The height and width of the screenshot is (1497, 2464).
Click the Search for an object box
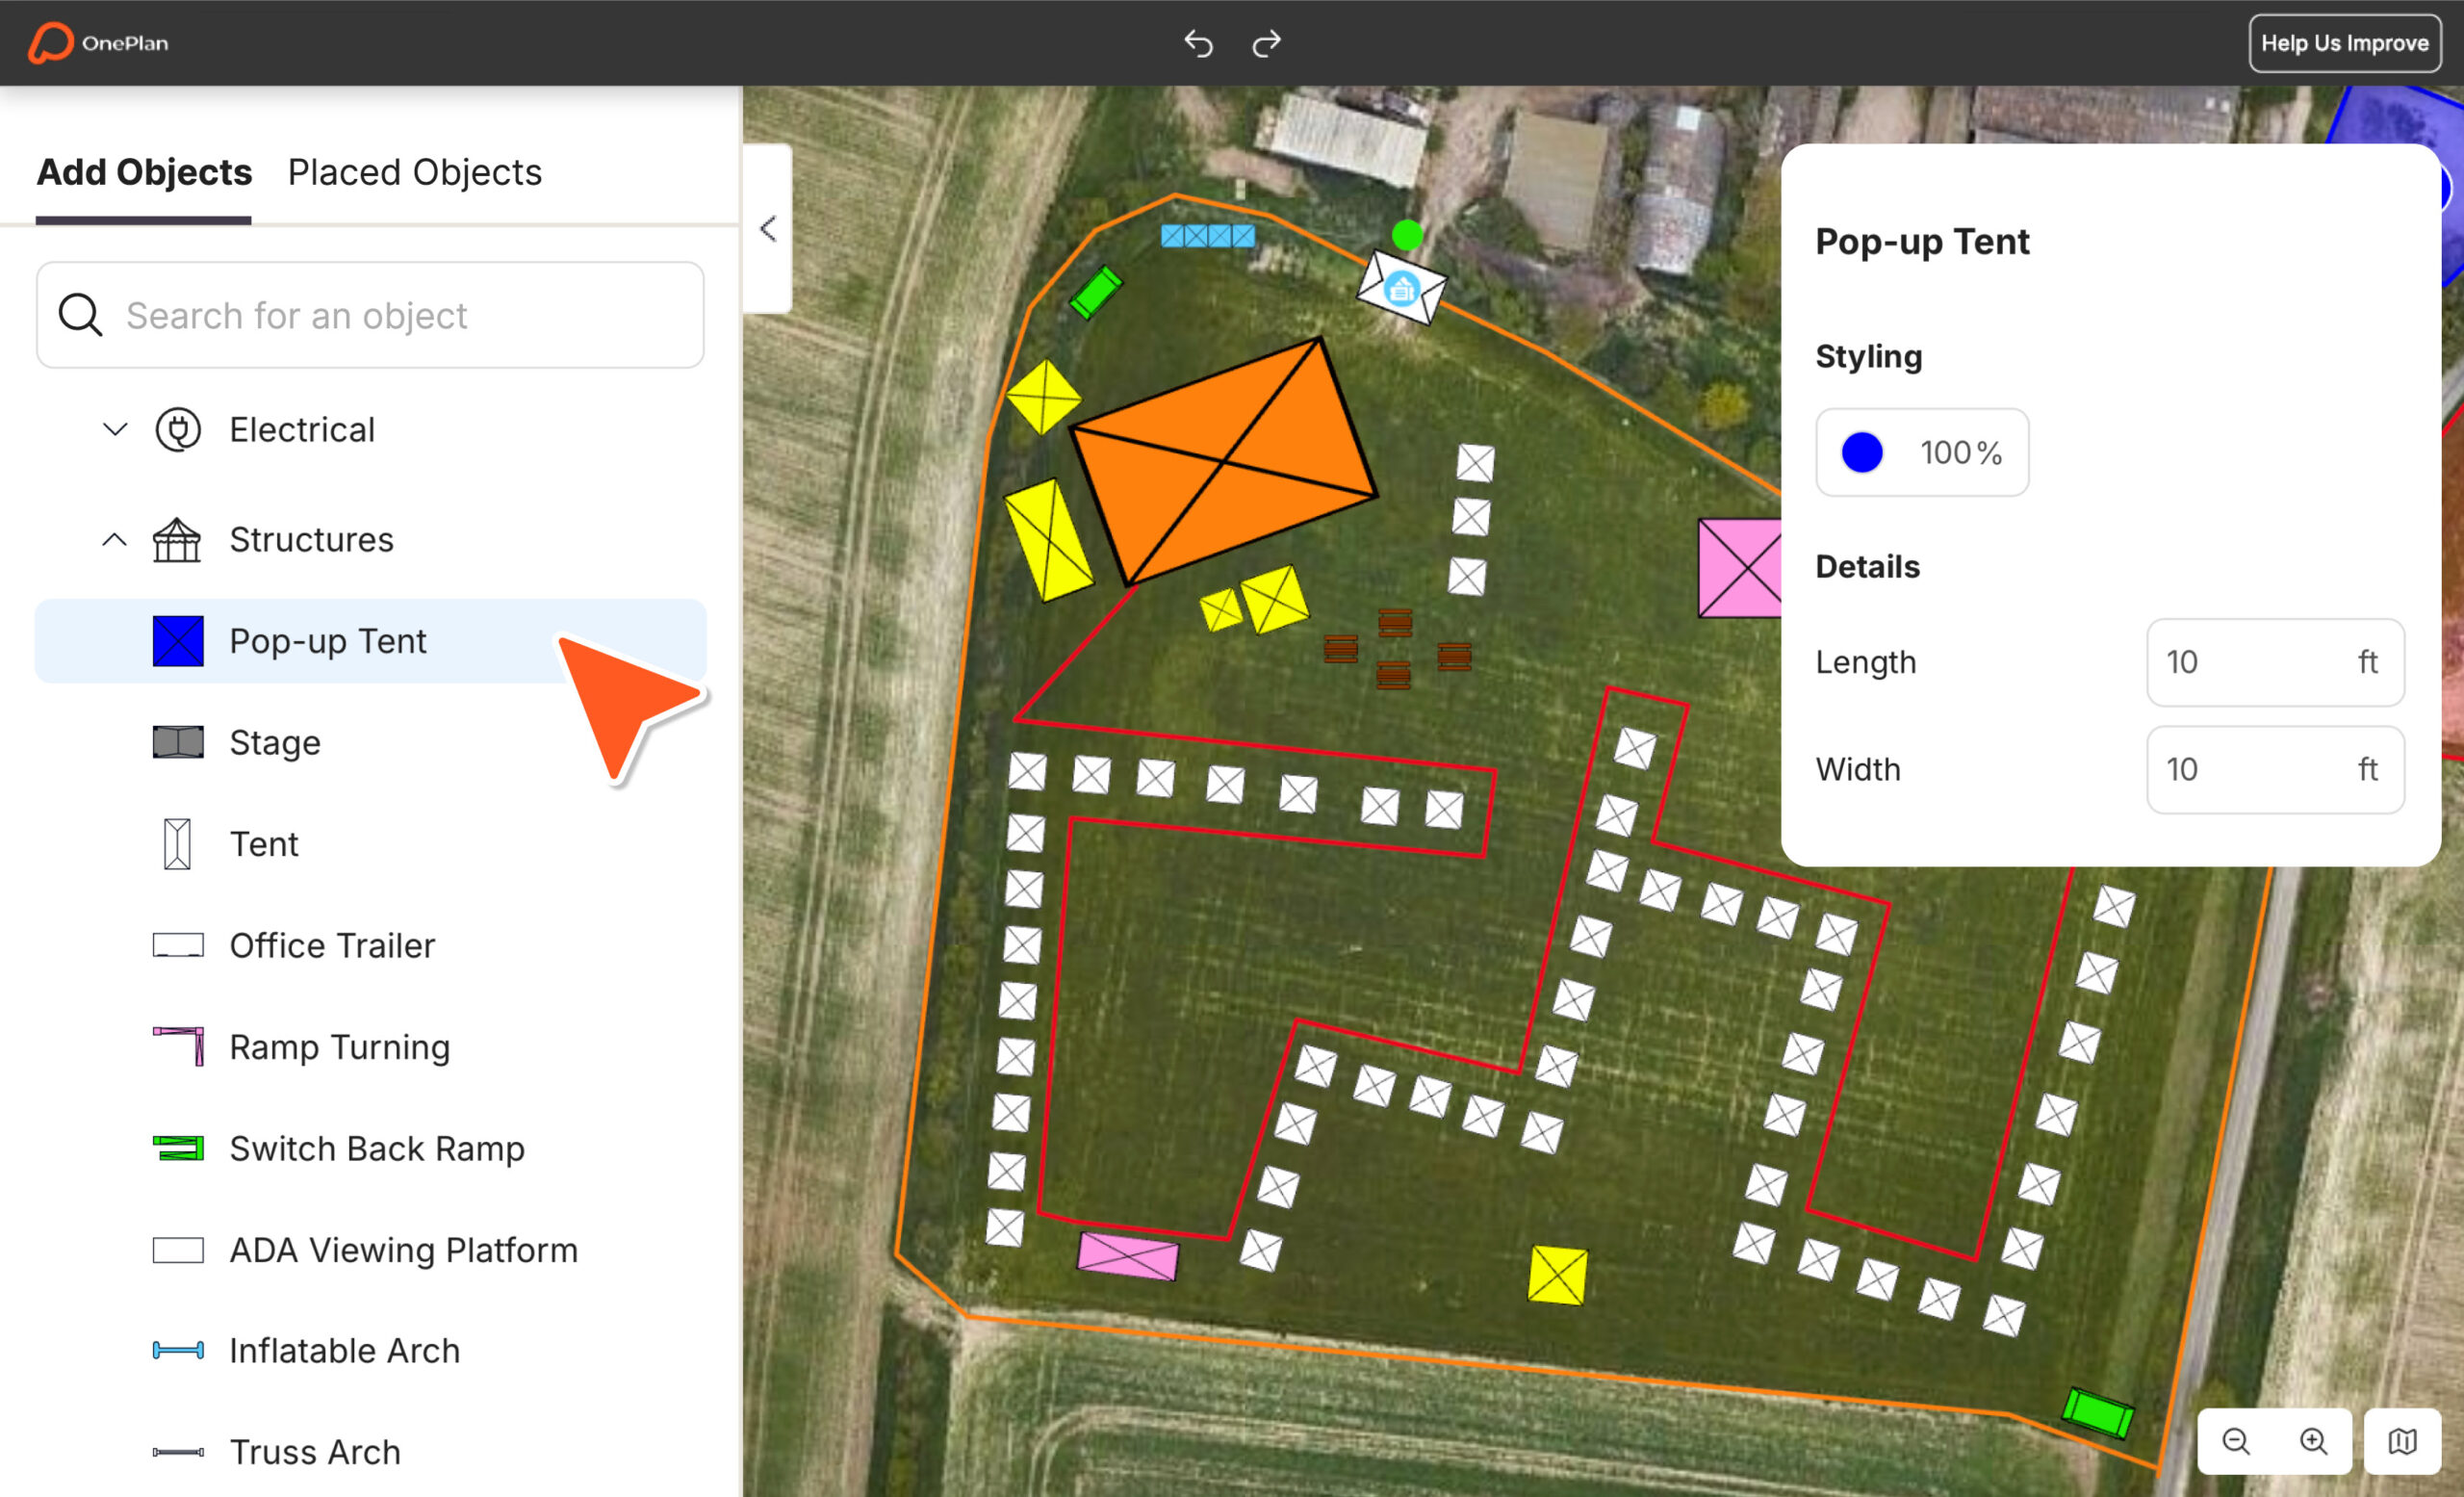coord(370,315)
